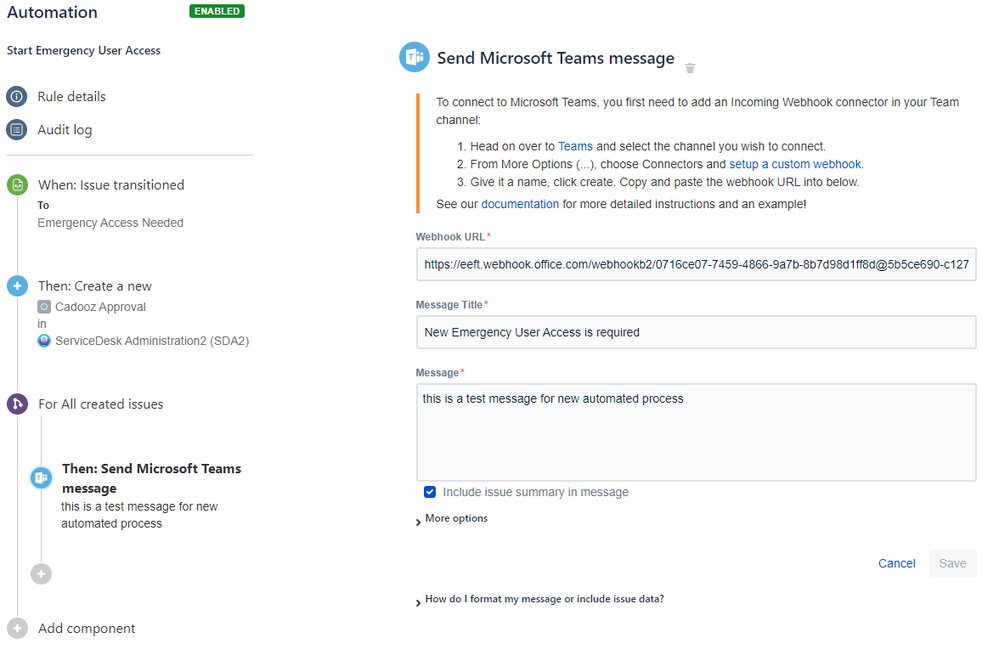Expand How do I format my message help
The image size is (999, 661).
click(540, 599)
